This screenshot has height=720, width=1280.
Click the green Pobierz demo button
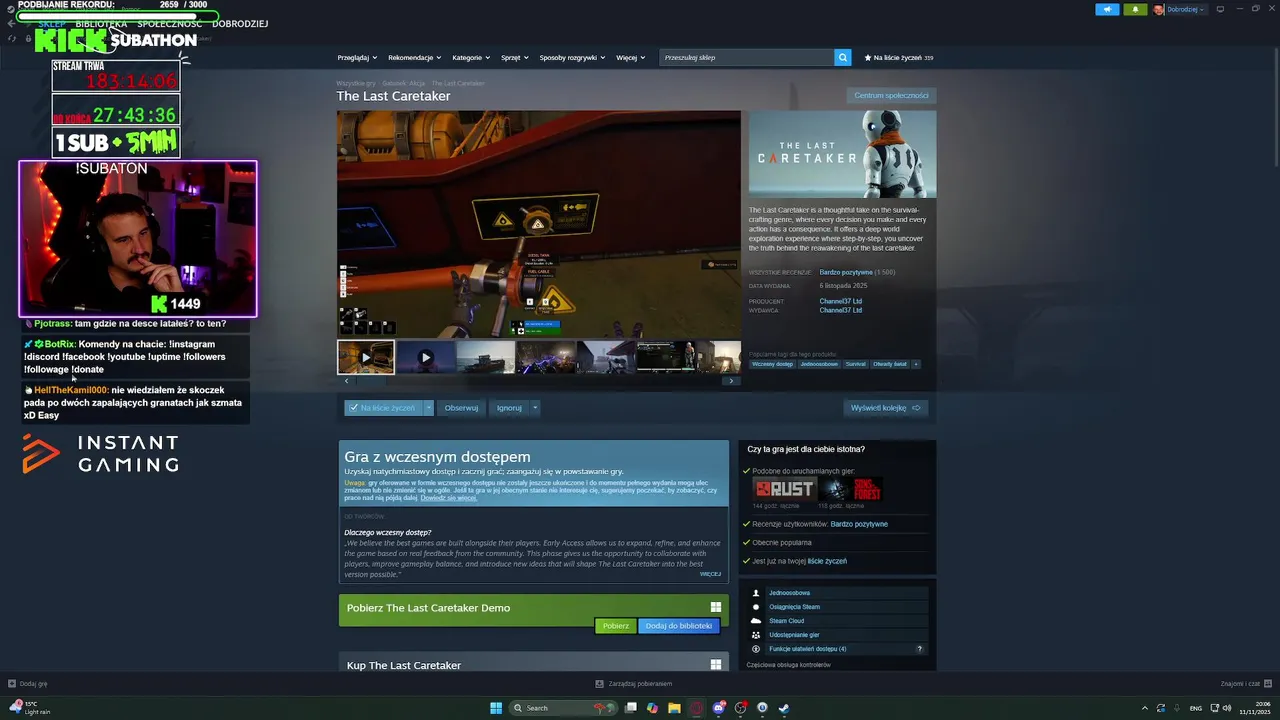616,626
